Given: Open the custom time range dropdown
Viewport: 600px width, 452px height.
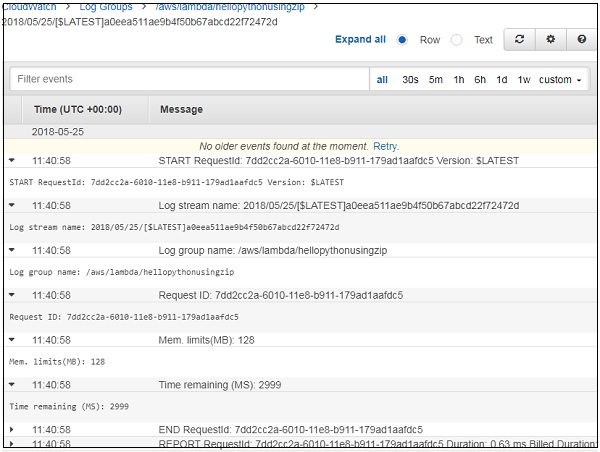Looking at the screenshot, I should pos(560,80).
